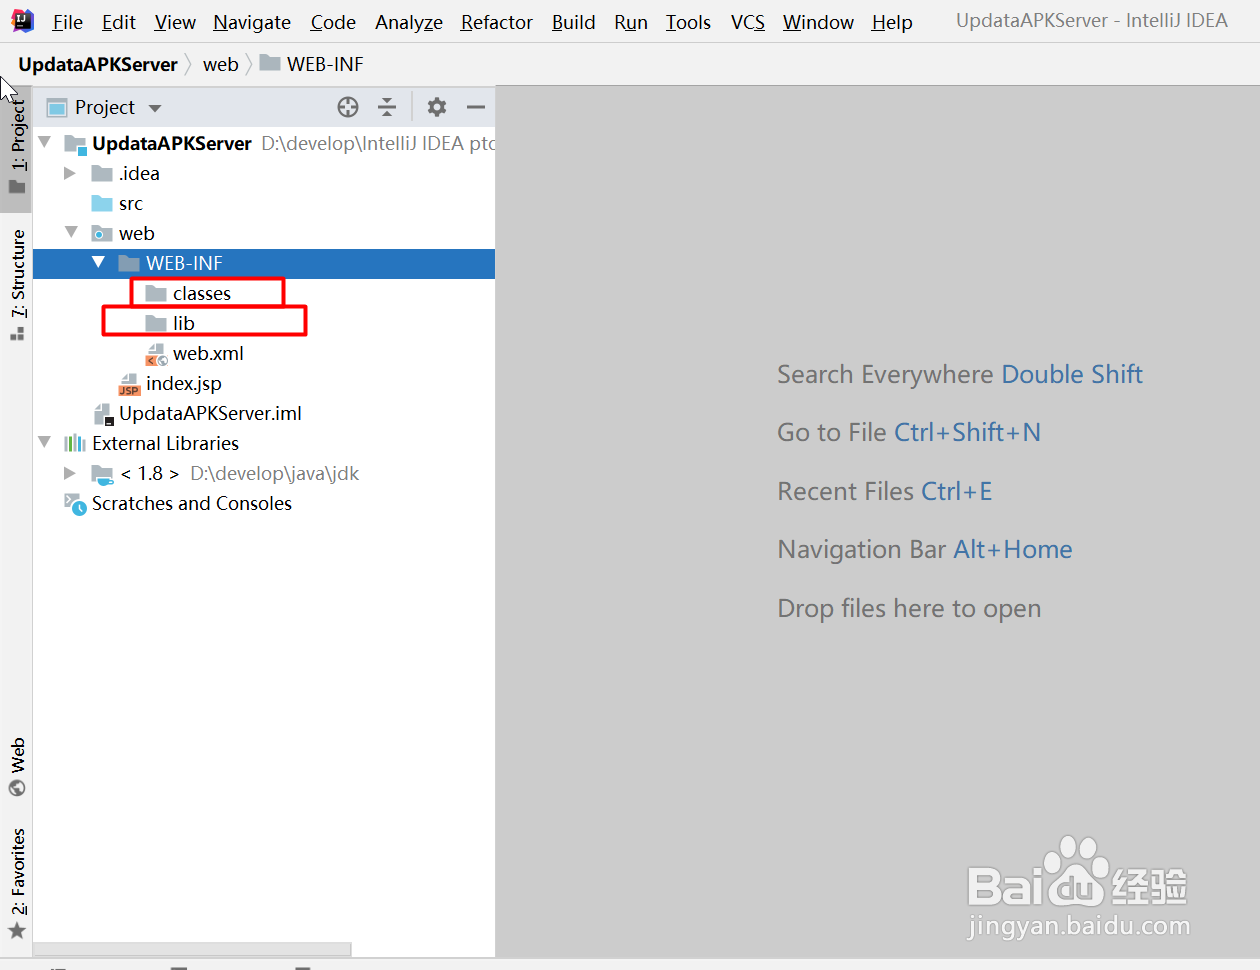
Task: Click the index.jsp JSP file icon
Action: coord(130,384)
